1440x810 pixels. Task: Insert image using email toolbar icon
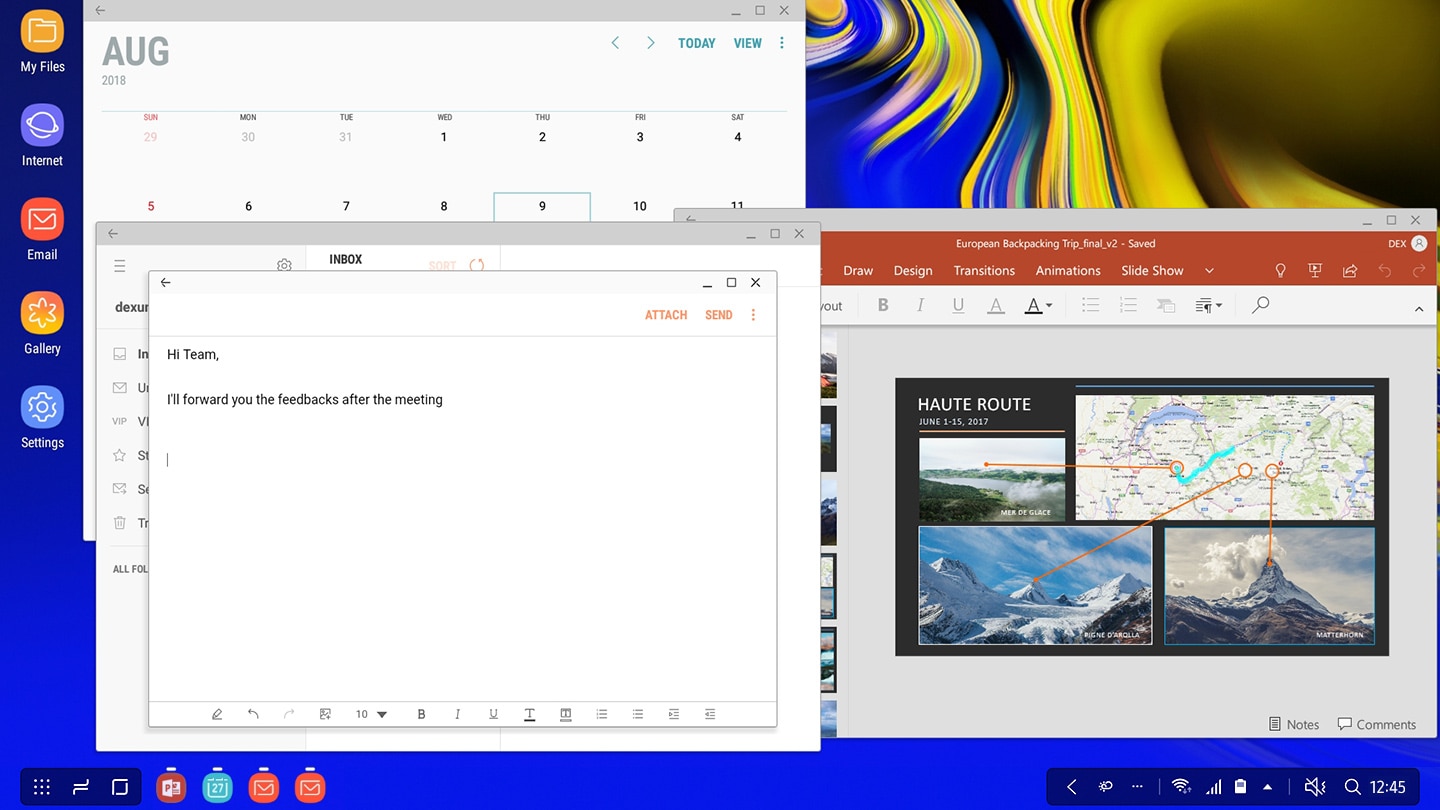325,714
